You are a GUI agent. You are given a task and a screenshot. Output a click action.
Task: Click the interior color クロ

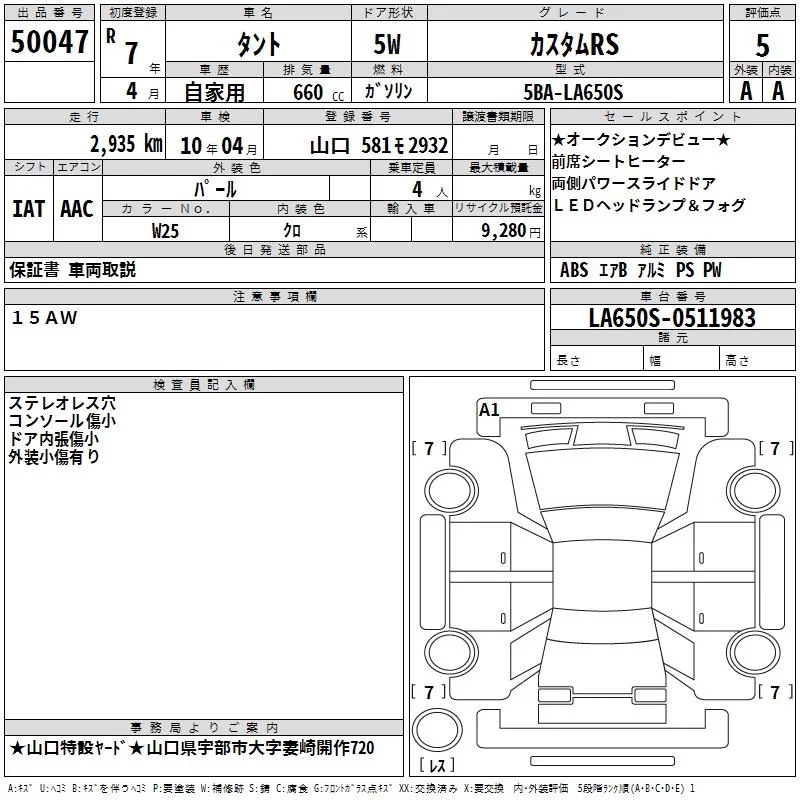[292, 231]
